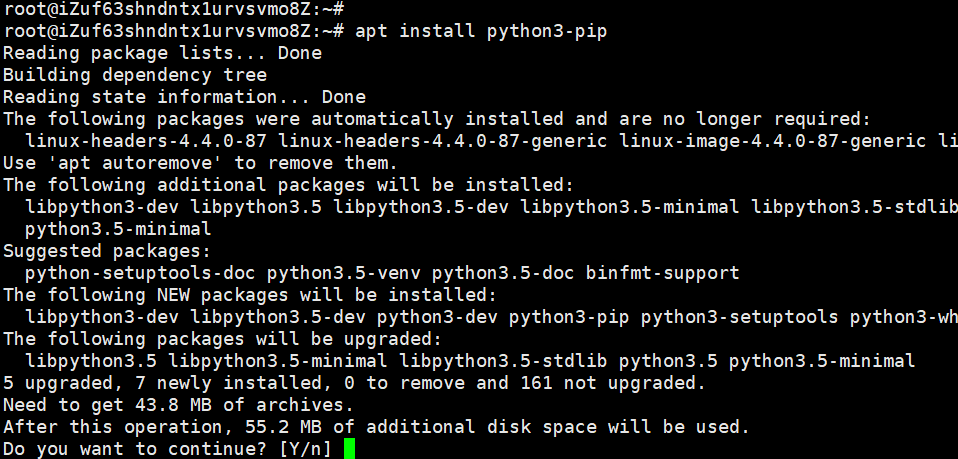Click the 'Building dependency tree' line
Image resolution: width=958 pixels, height=459 pixels.
135,75
